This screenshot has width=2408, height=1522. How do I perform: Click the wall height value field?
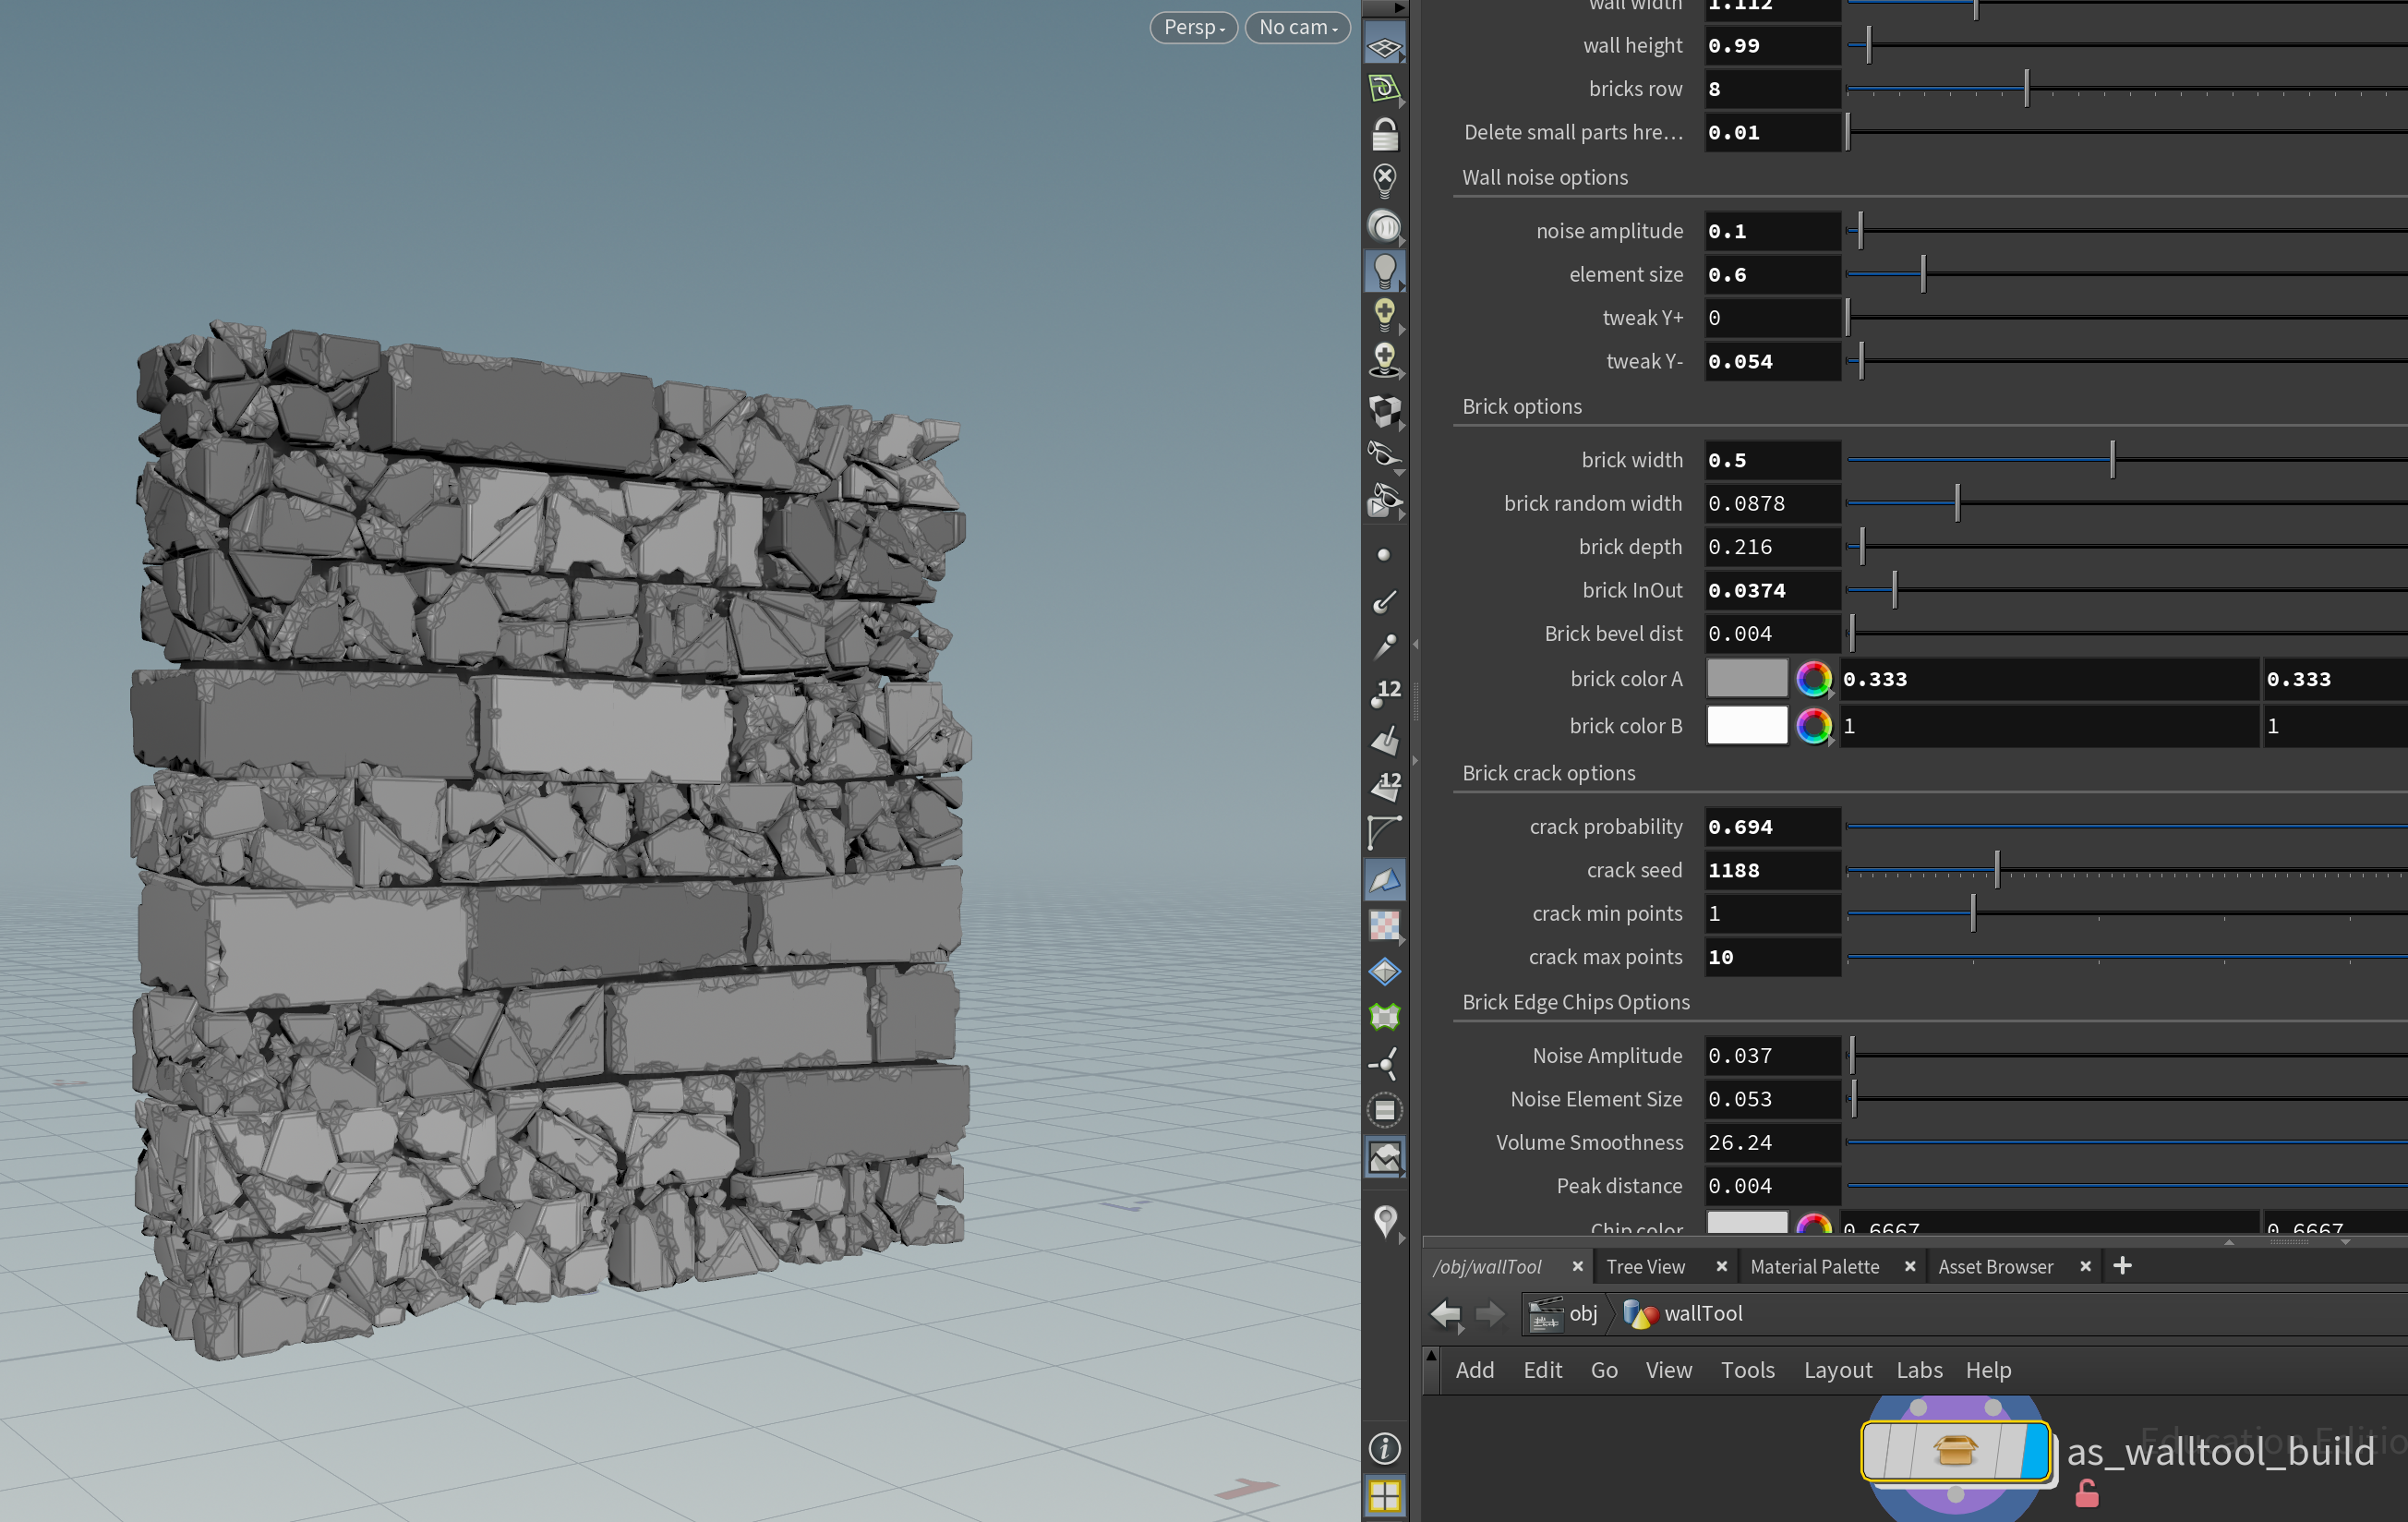[x=1771, y=46]
